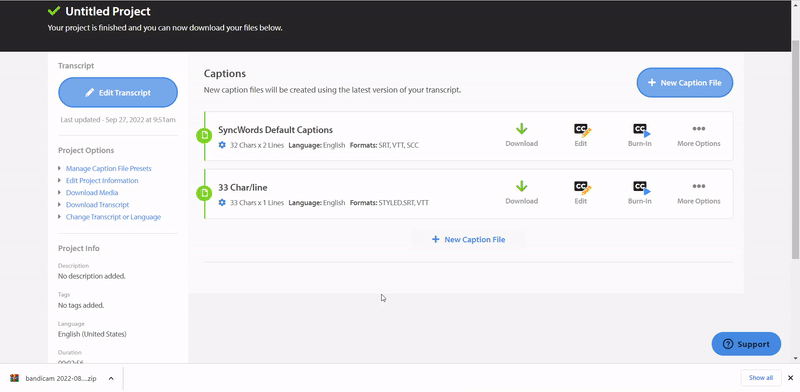The width and height of the screenshot is (800, 392).
Task: Download the 33 Char/line caption file
Action: [521, 193]
